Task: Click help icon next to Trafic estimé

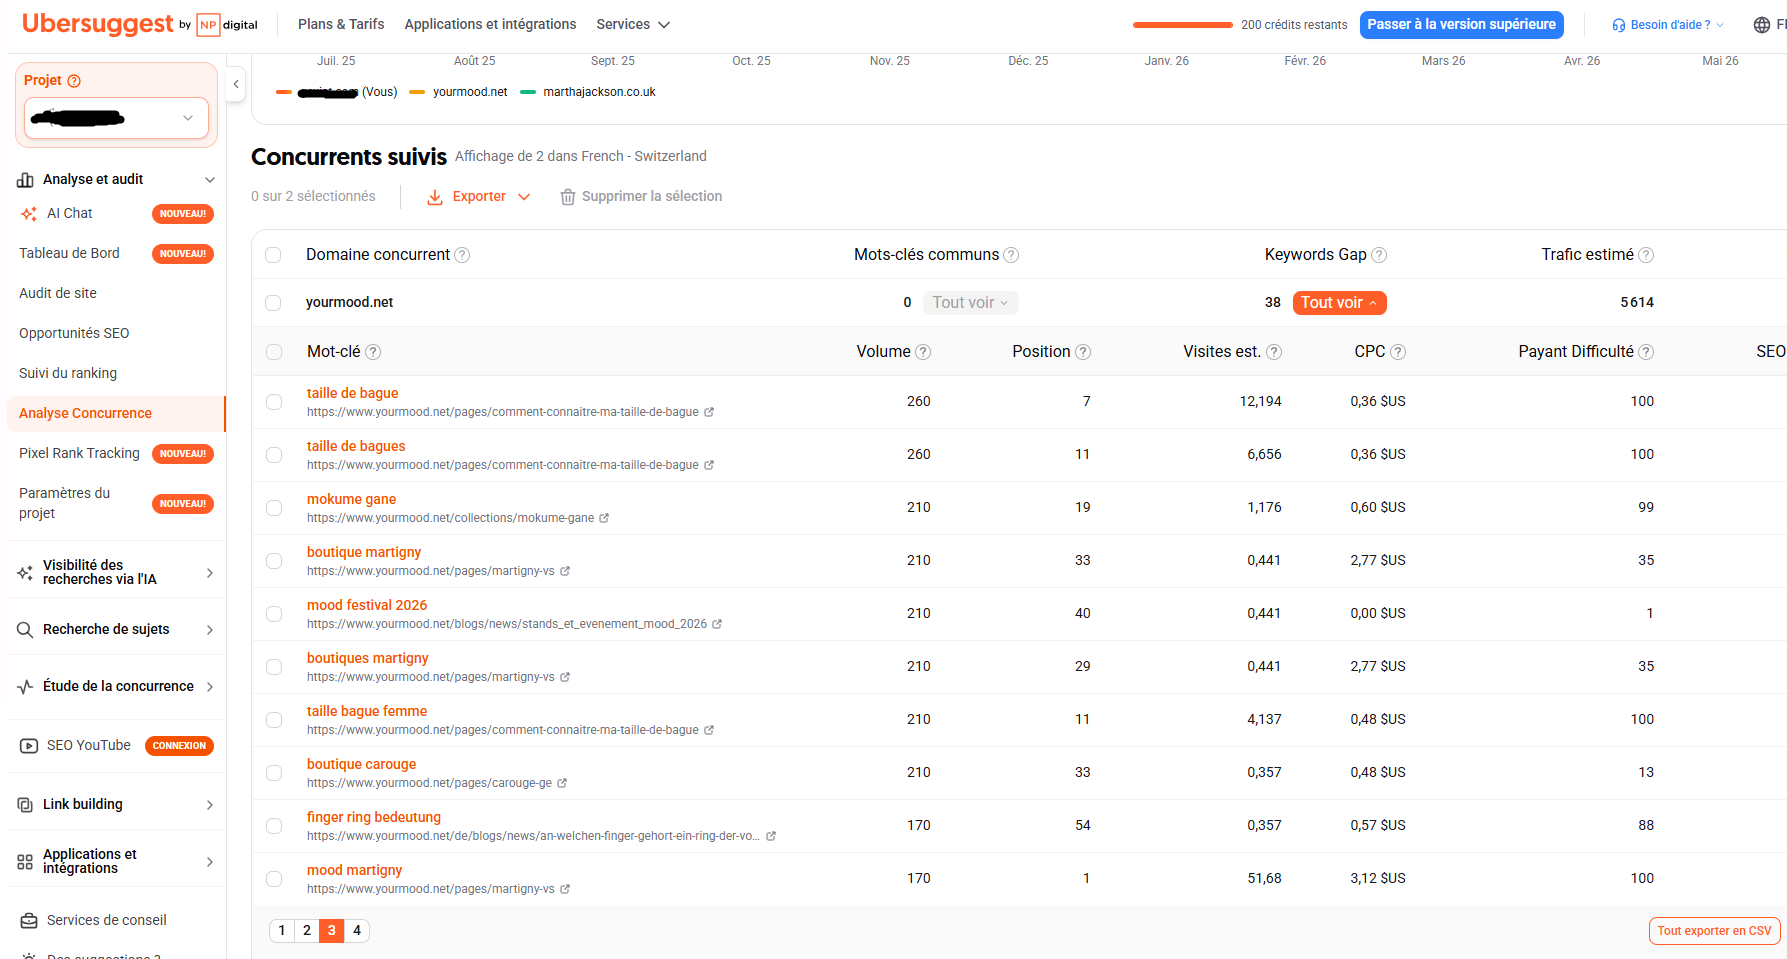Action: pyautogui.click(x=1646, y=255)
